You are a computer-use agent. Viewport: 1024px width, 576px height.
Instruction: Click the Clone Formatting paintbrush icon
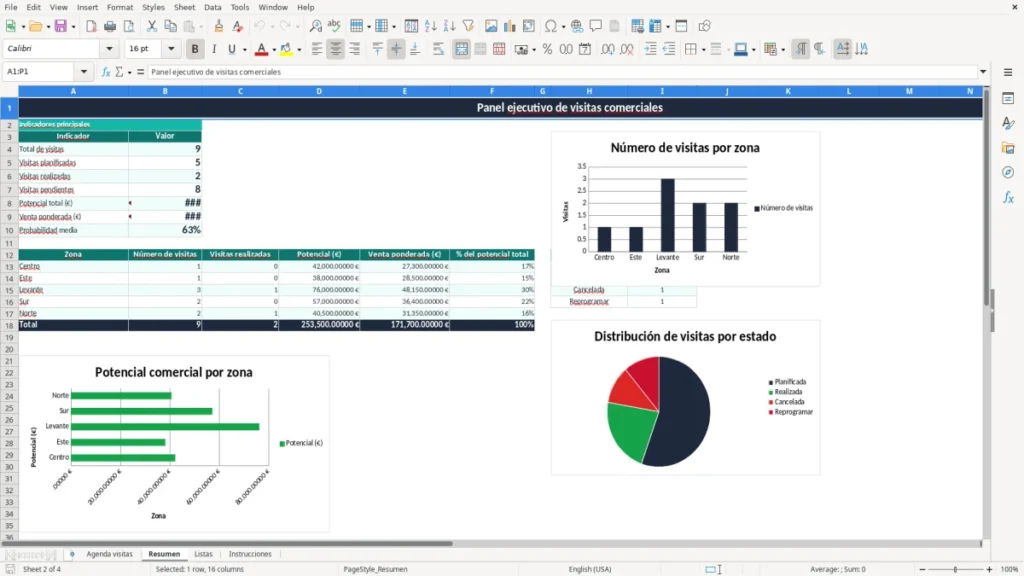click(x=219, y=26)
